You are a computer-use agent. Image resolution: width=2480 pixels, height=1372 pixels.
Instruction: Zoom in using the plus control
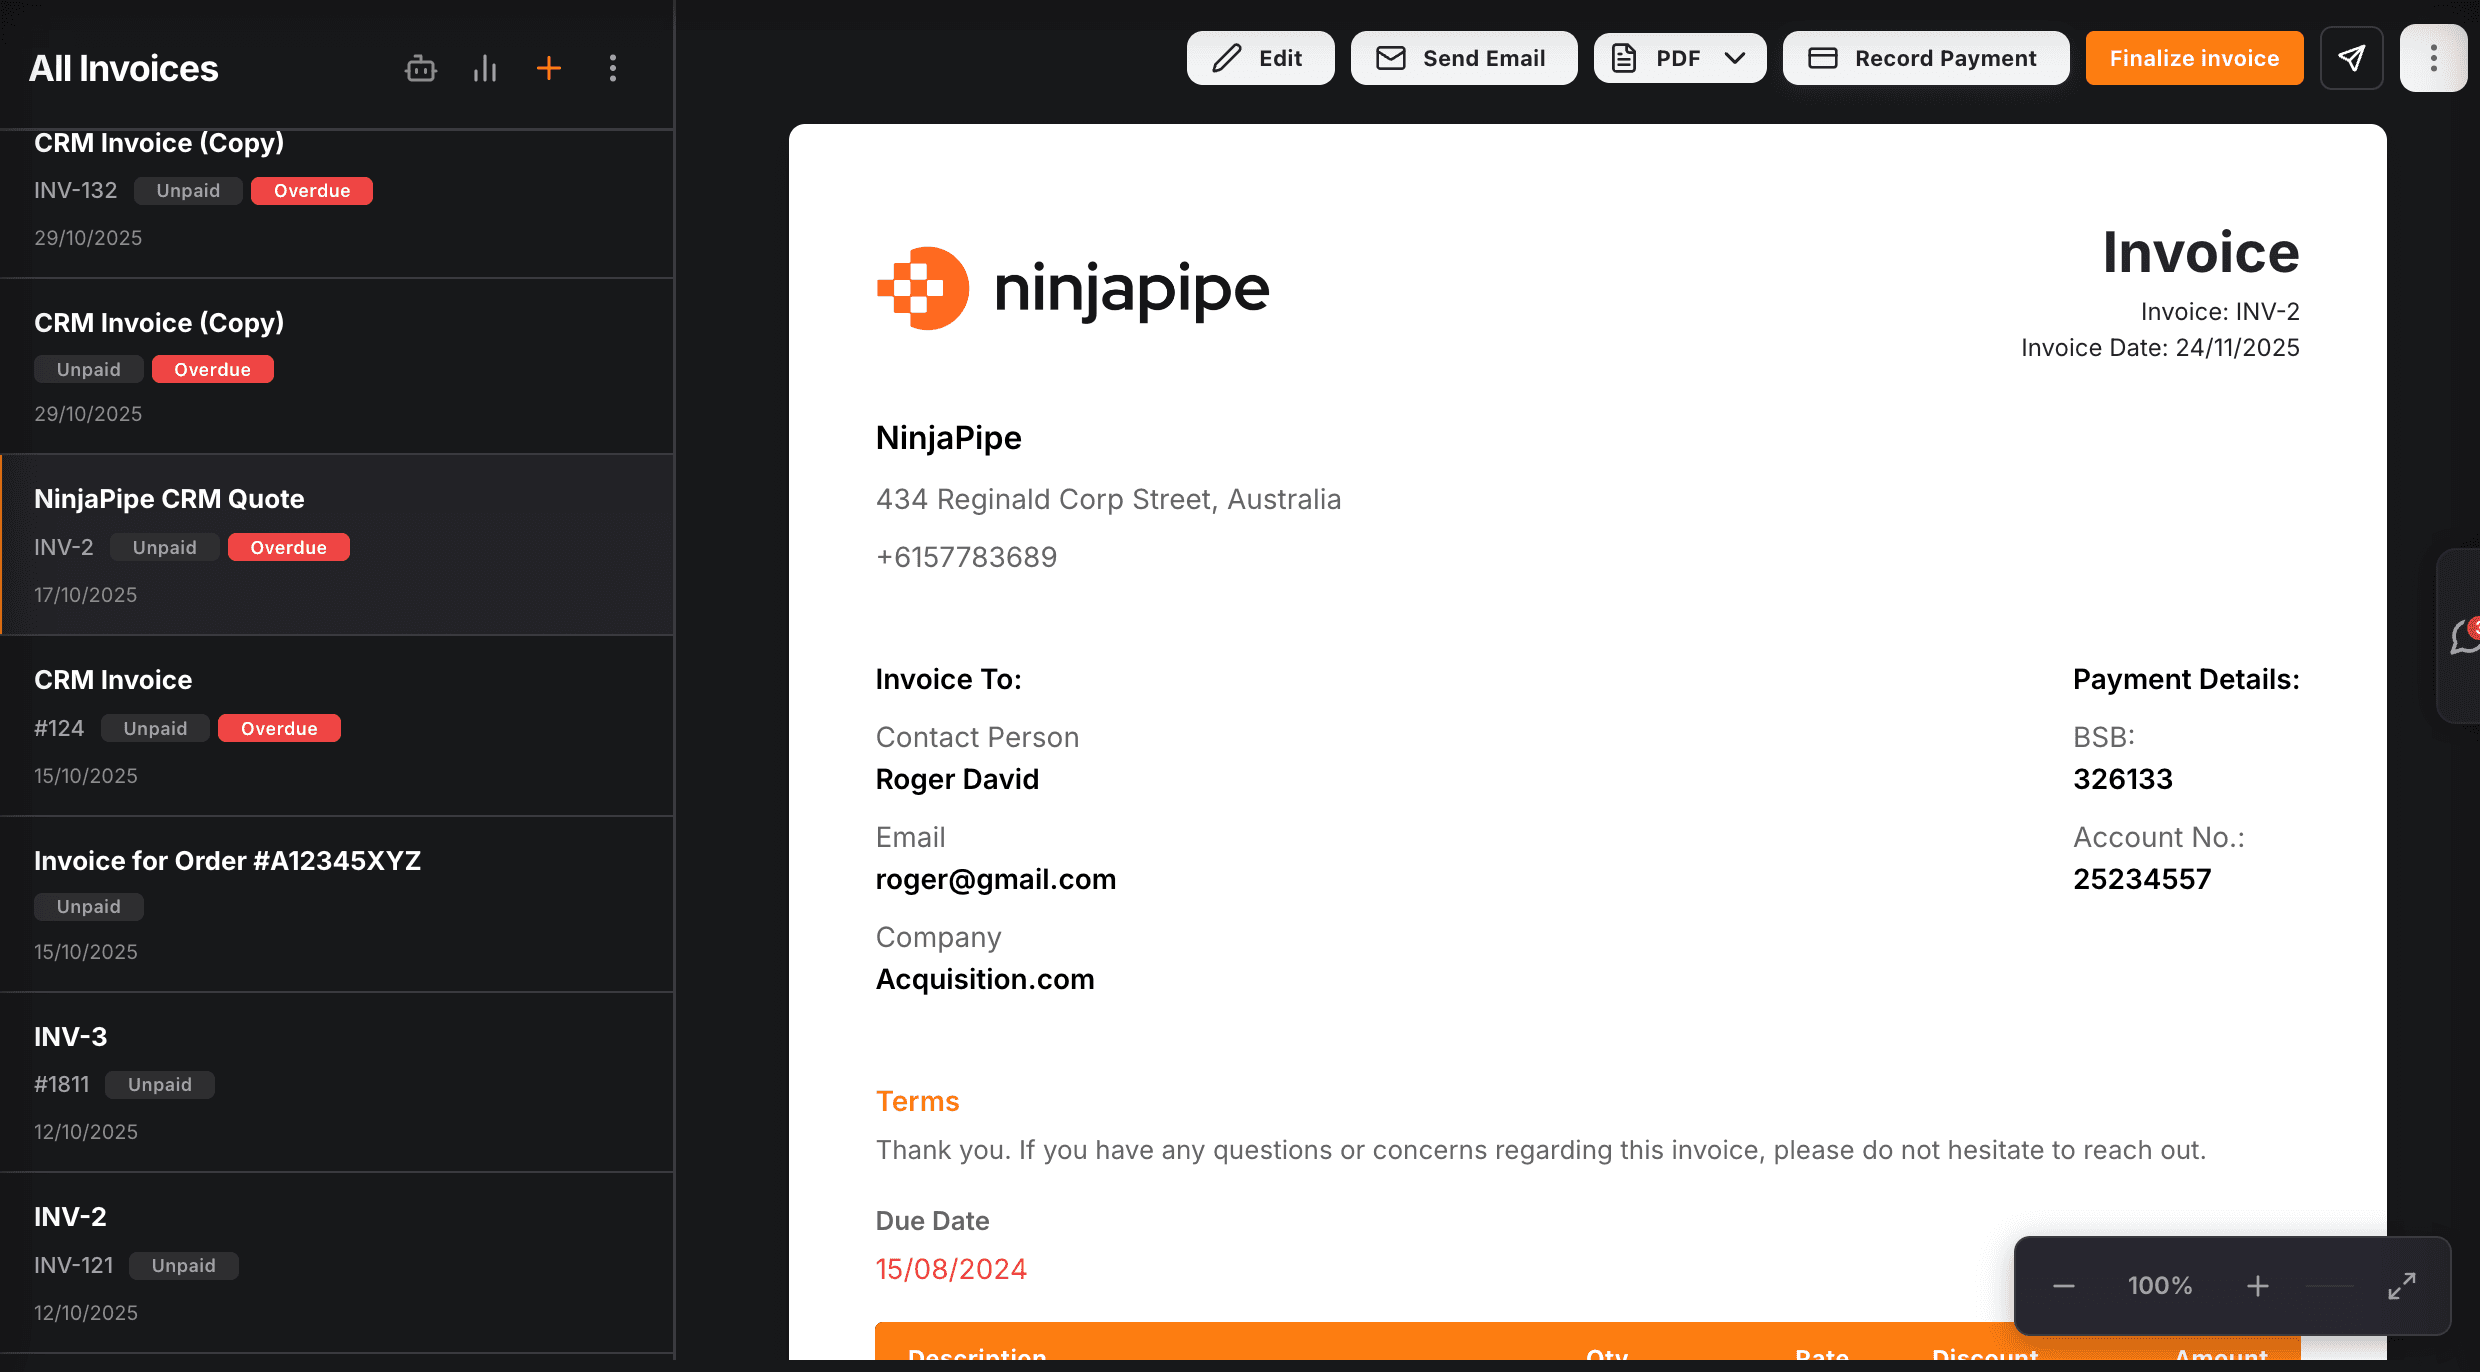click(2259, 1286)
